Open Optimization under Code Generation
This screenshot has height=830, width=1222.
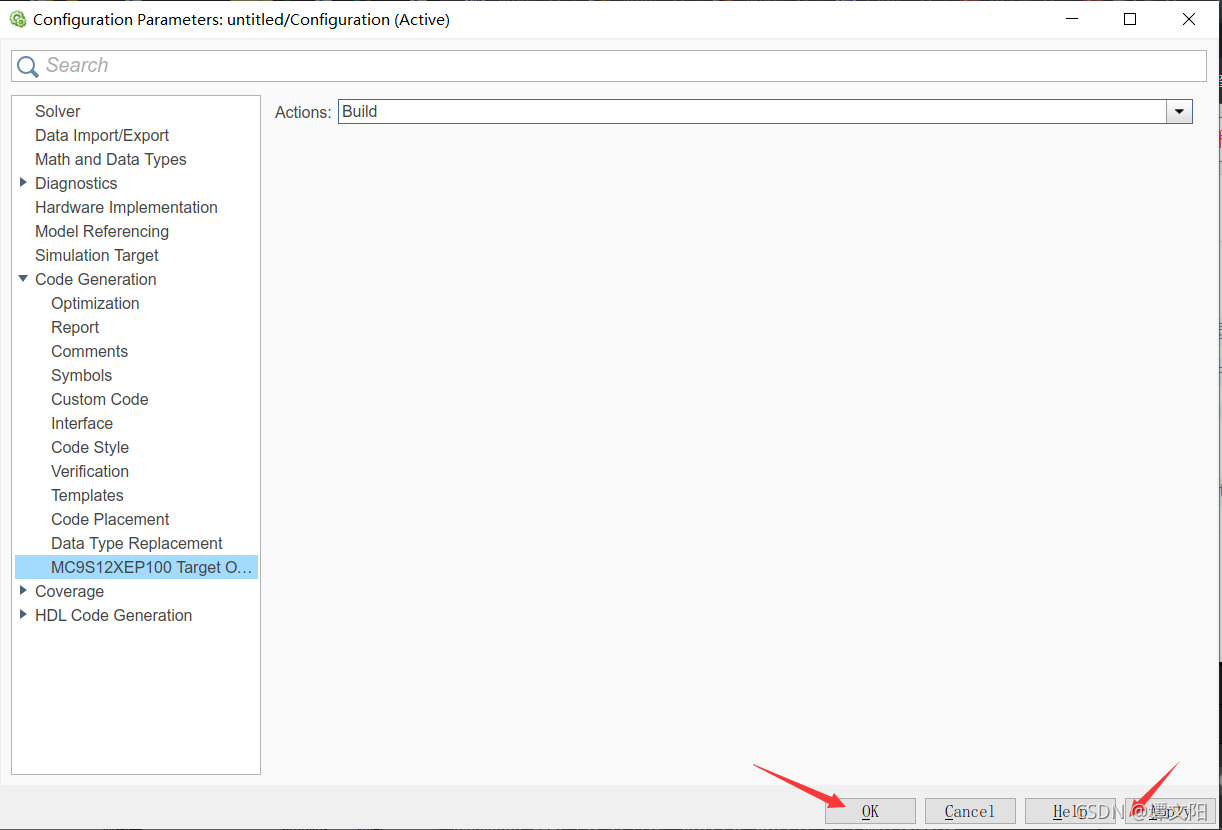(95, 303)
